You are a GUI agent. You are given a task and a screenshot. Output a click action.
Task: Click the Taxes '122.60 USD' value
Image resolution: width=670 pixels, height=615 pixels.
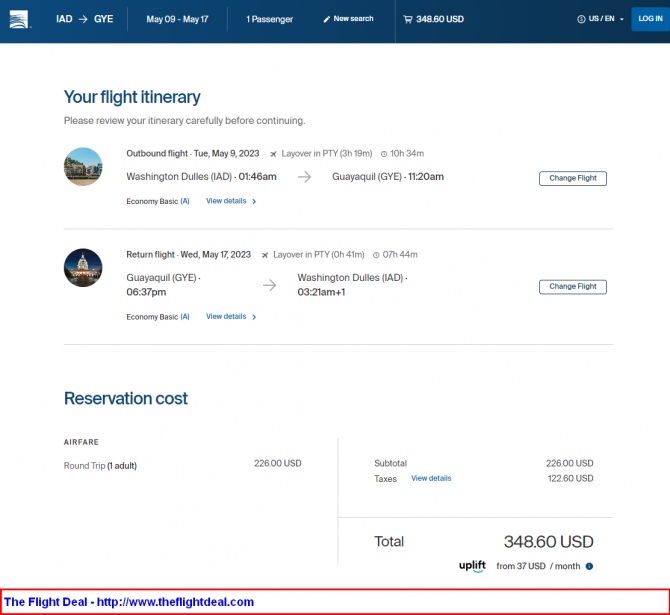[x=570, y=478]
